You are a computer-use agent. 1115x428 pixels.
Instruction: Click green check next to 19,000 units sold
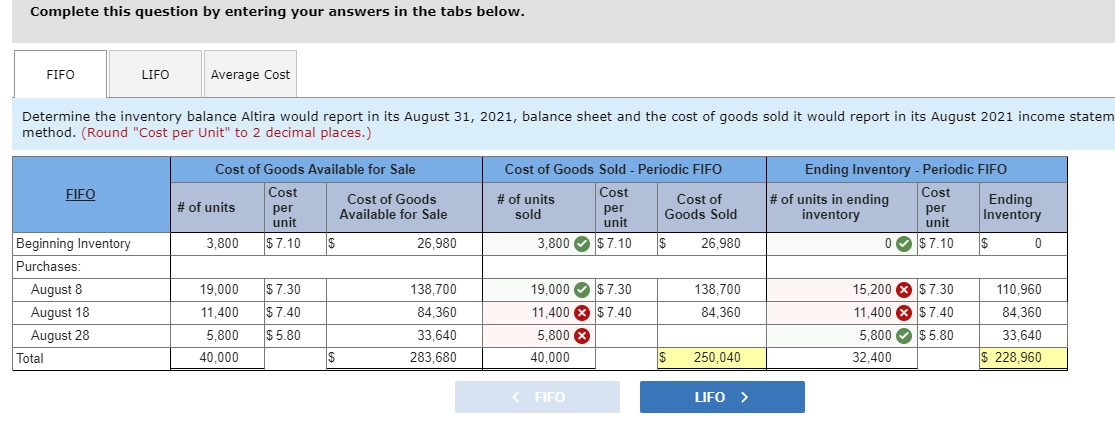click(582, 289)
